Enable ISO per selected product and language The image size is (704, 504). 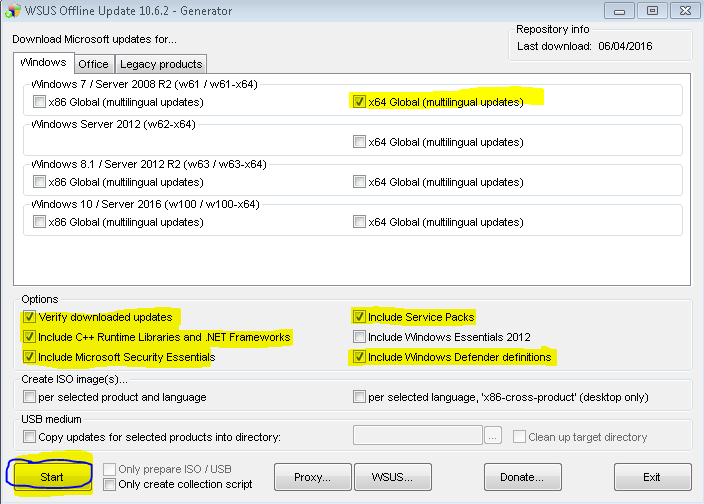pos(29,397)
